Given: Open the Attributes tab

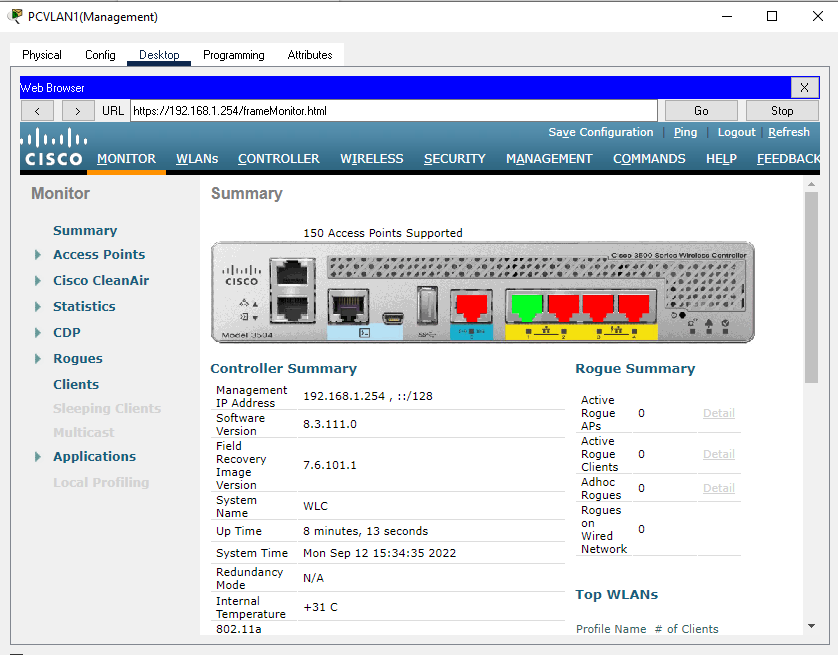Looking at the screenshot, I should [x=310, y=55].
